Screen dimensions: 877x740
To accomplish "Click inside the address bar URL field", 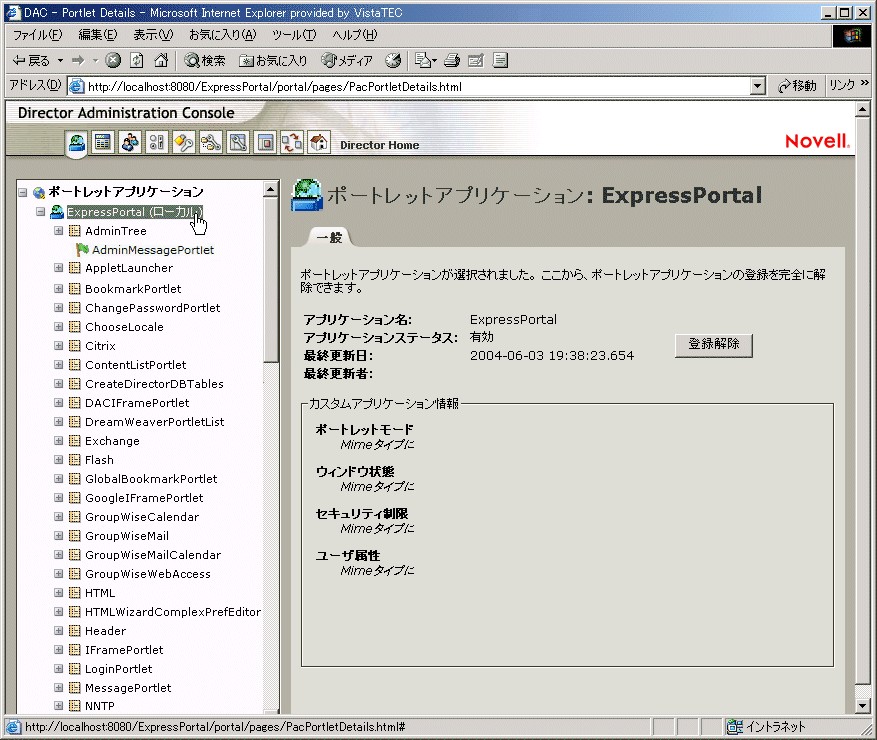I will [x=400, y=85].
